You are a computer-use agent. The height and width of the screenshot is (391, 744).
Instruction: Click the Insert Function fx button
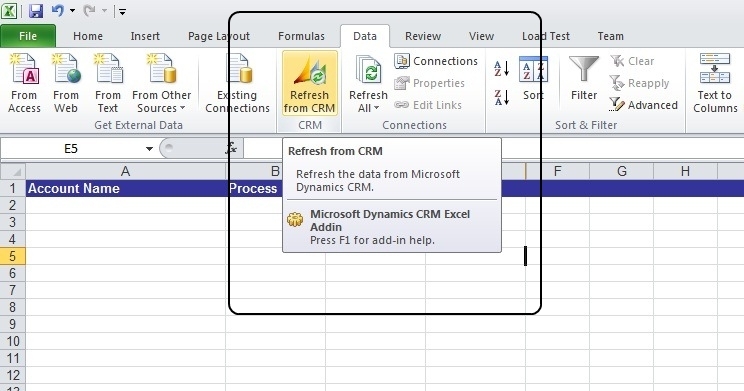click(231, 149)
